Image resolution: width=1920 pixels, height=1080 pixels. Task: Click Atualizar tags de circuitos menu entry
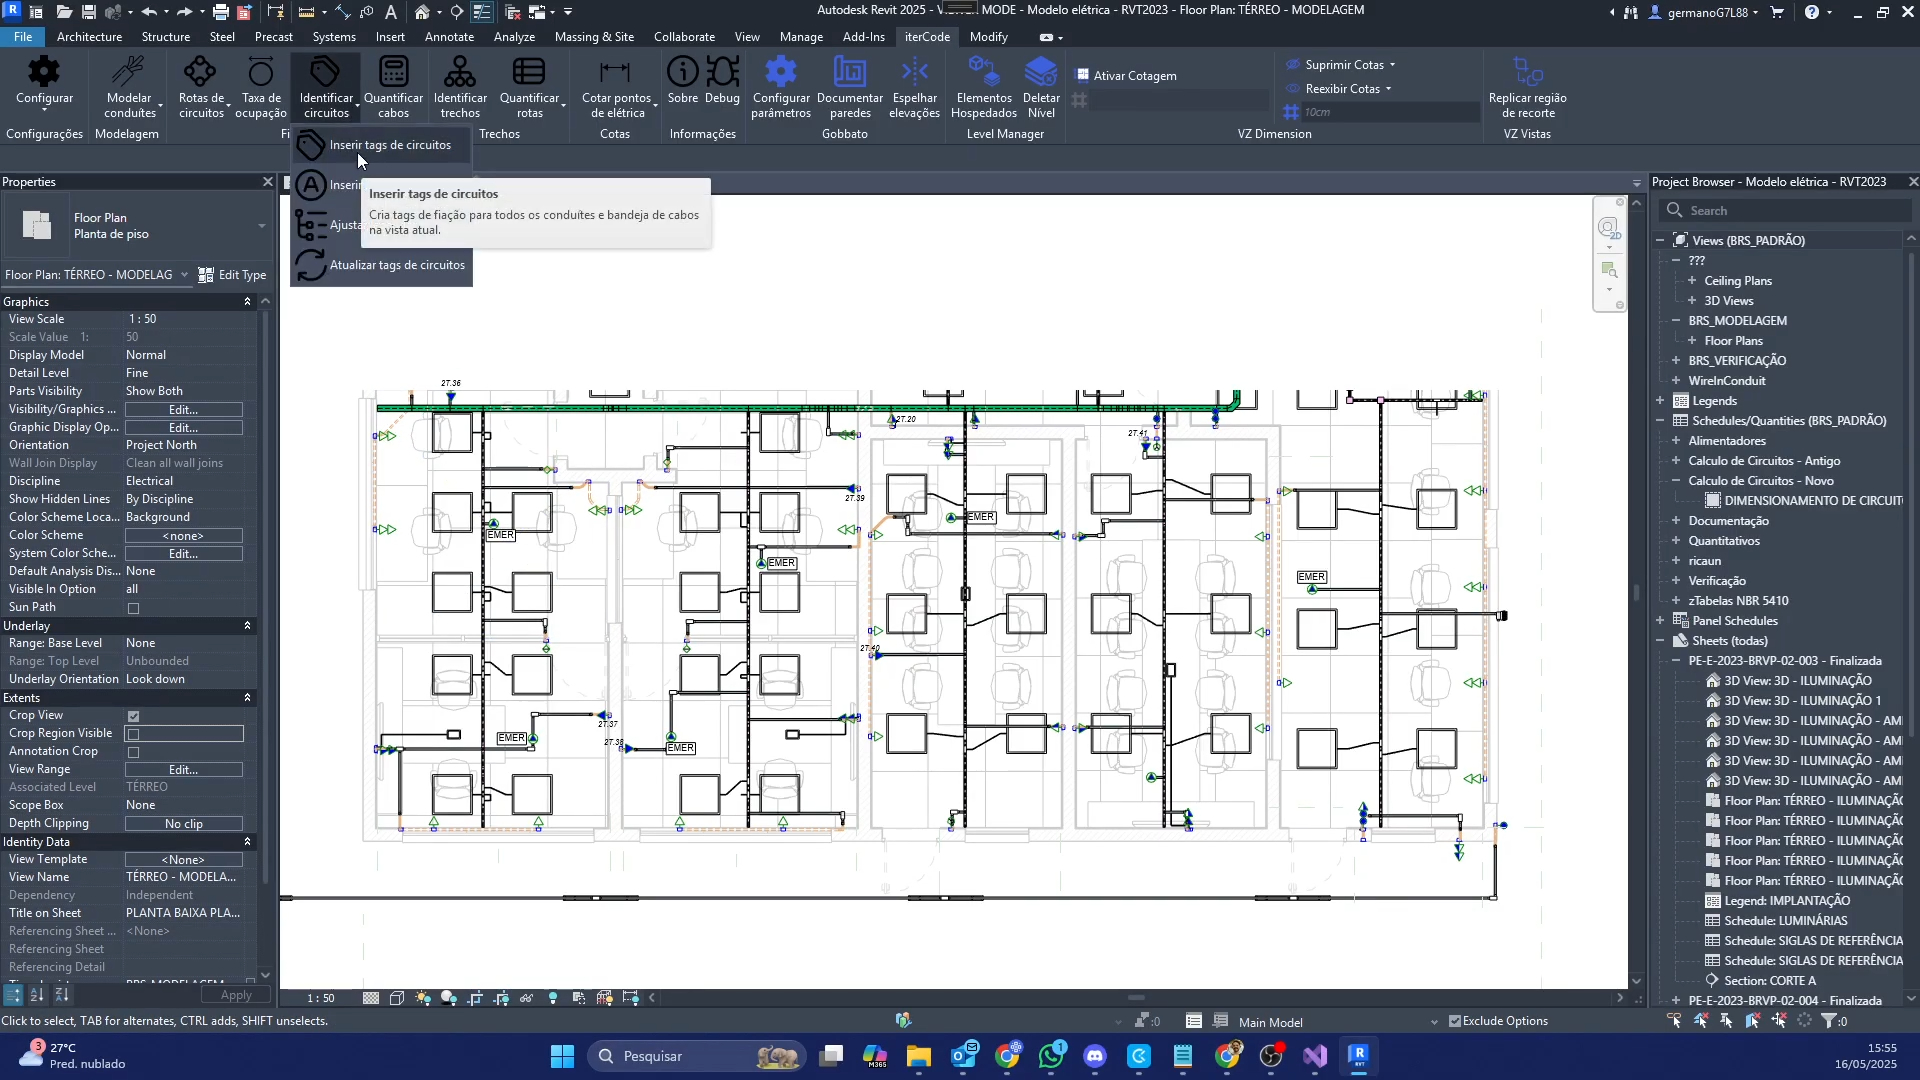pyautogui.click(x=397, y=265)
